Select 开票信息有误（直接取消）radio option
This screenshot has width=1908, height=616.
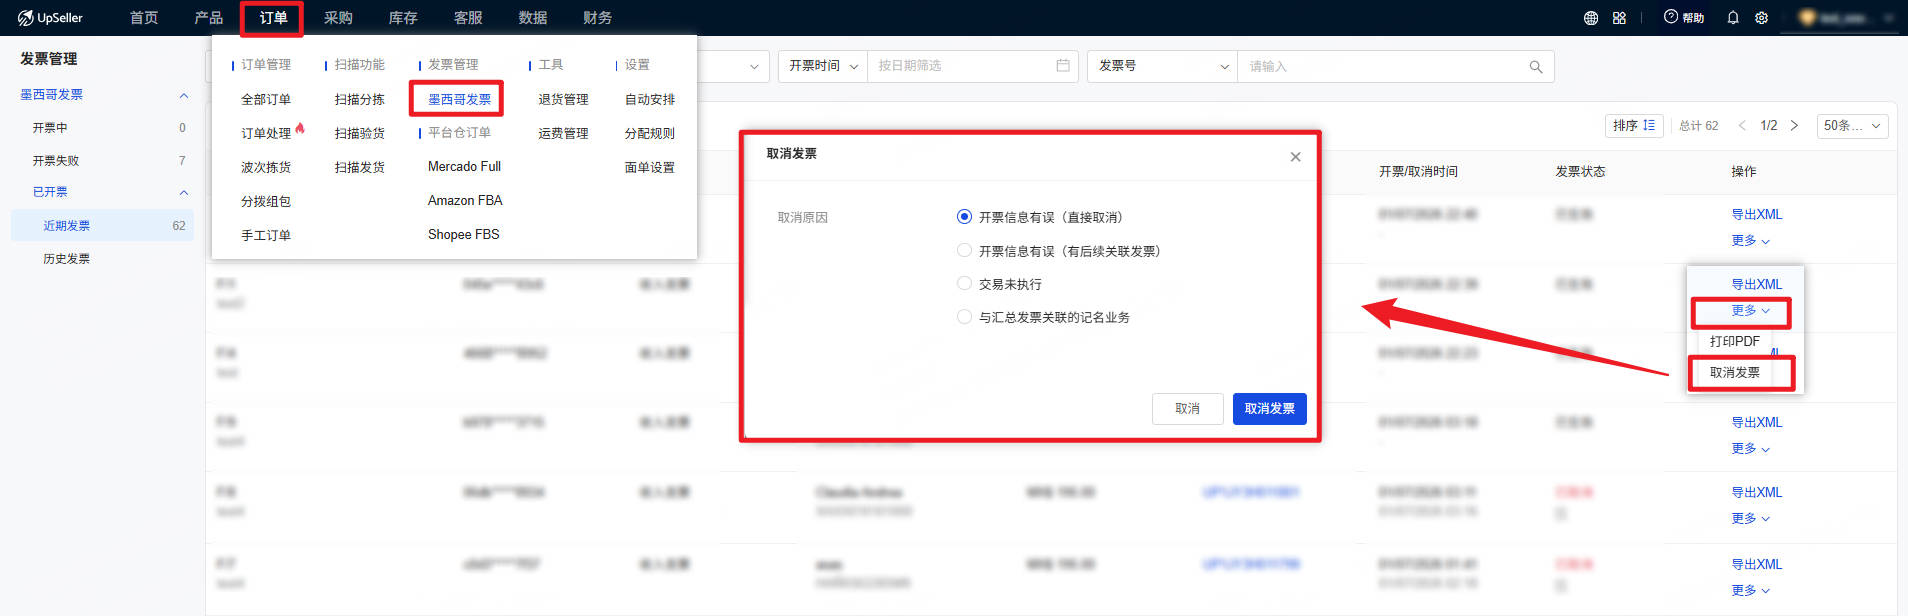964,217
